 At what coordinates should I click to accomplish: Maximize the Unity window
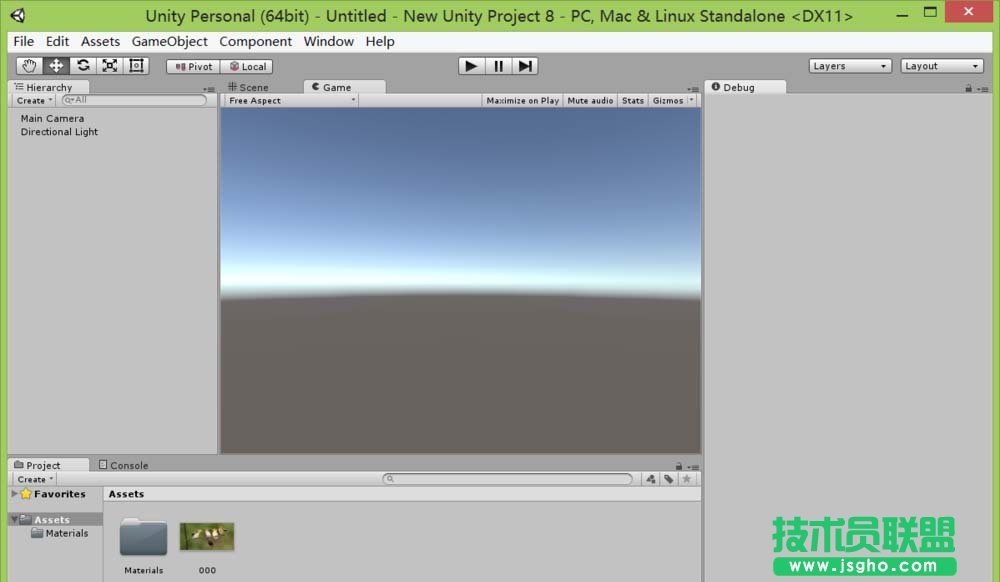[930, 12]
